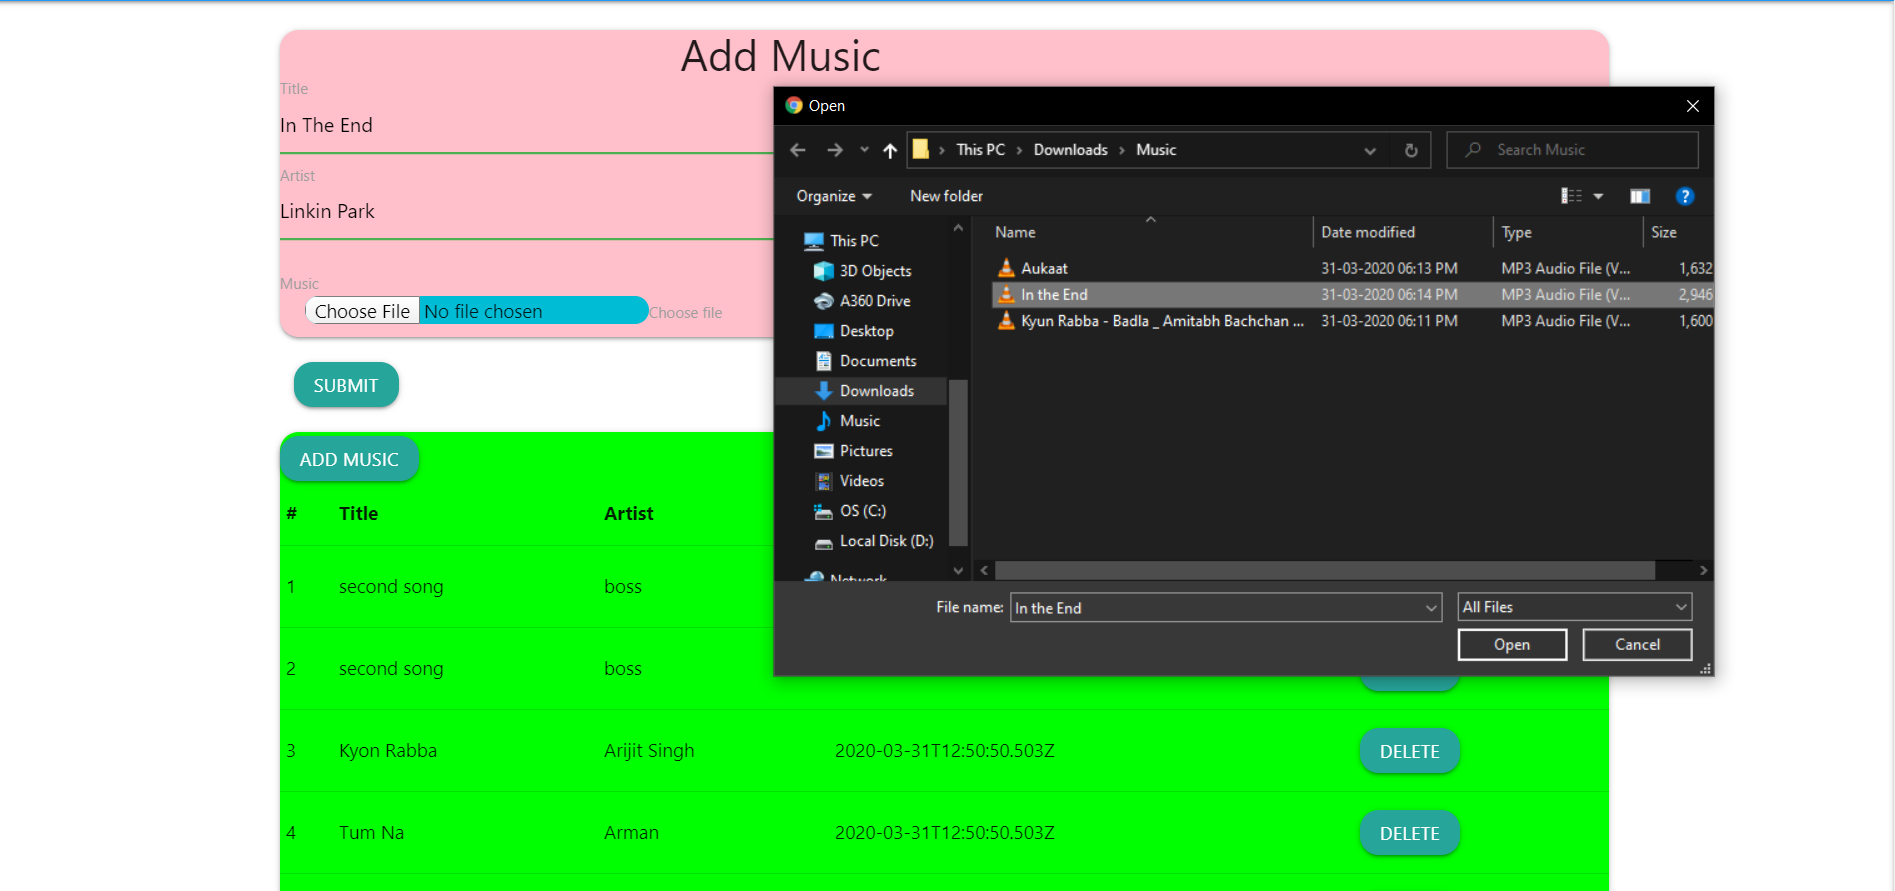Sort files by Type column
Image resolution: width=1895 pixels, height=891 pixels.
tap(1568, 232)
